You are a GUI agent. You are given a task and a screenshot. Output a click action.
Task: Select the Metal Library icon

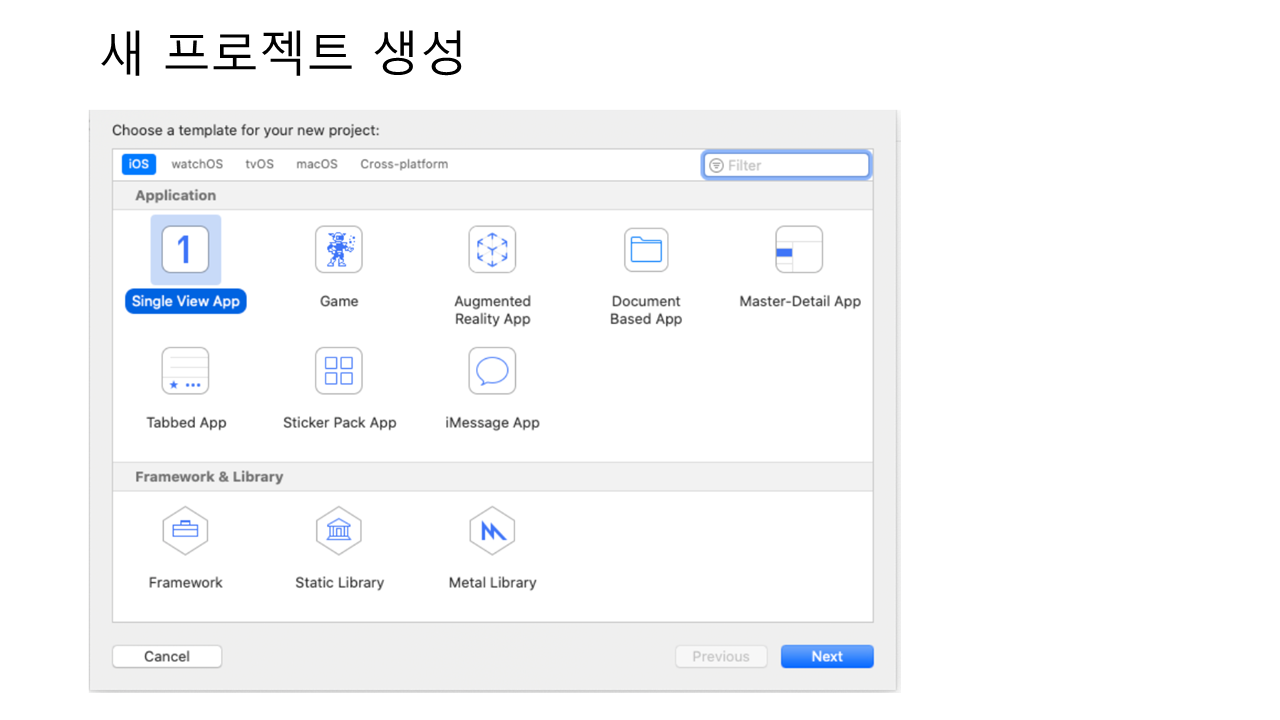tap(492, 531)
